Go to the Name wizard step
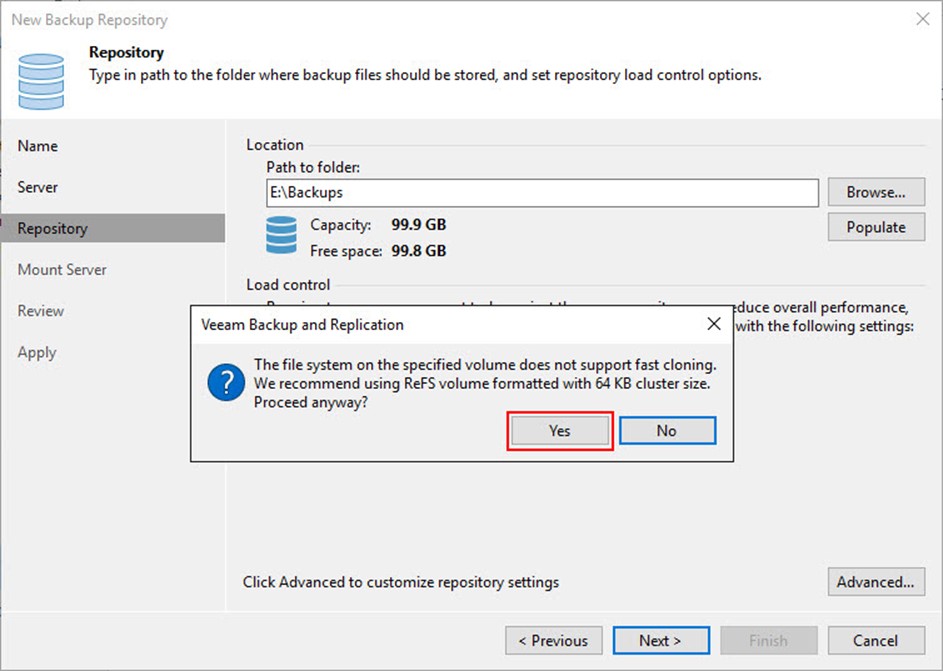Image resolution: width=943 pixels, height=671 pixels. [x=38, y=146]
